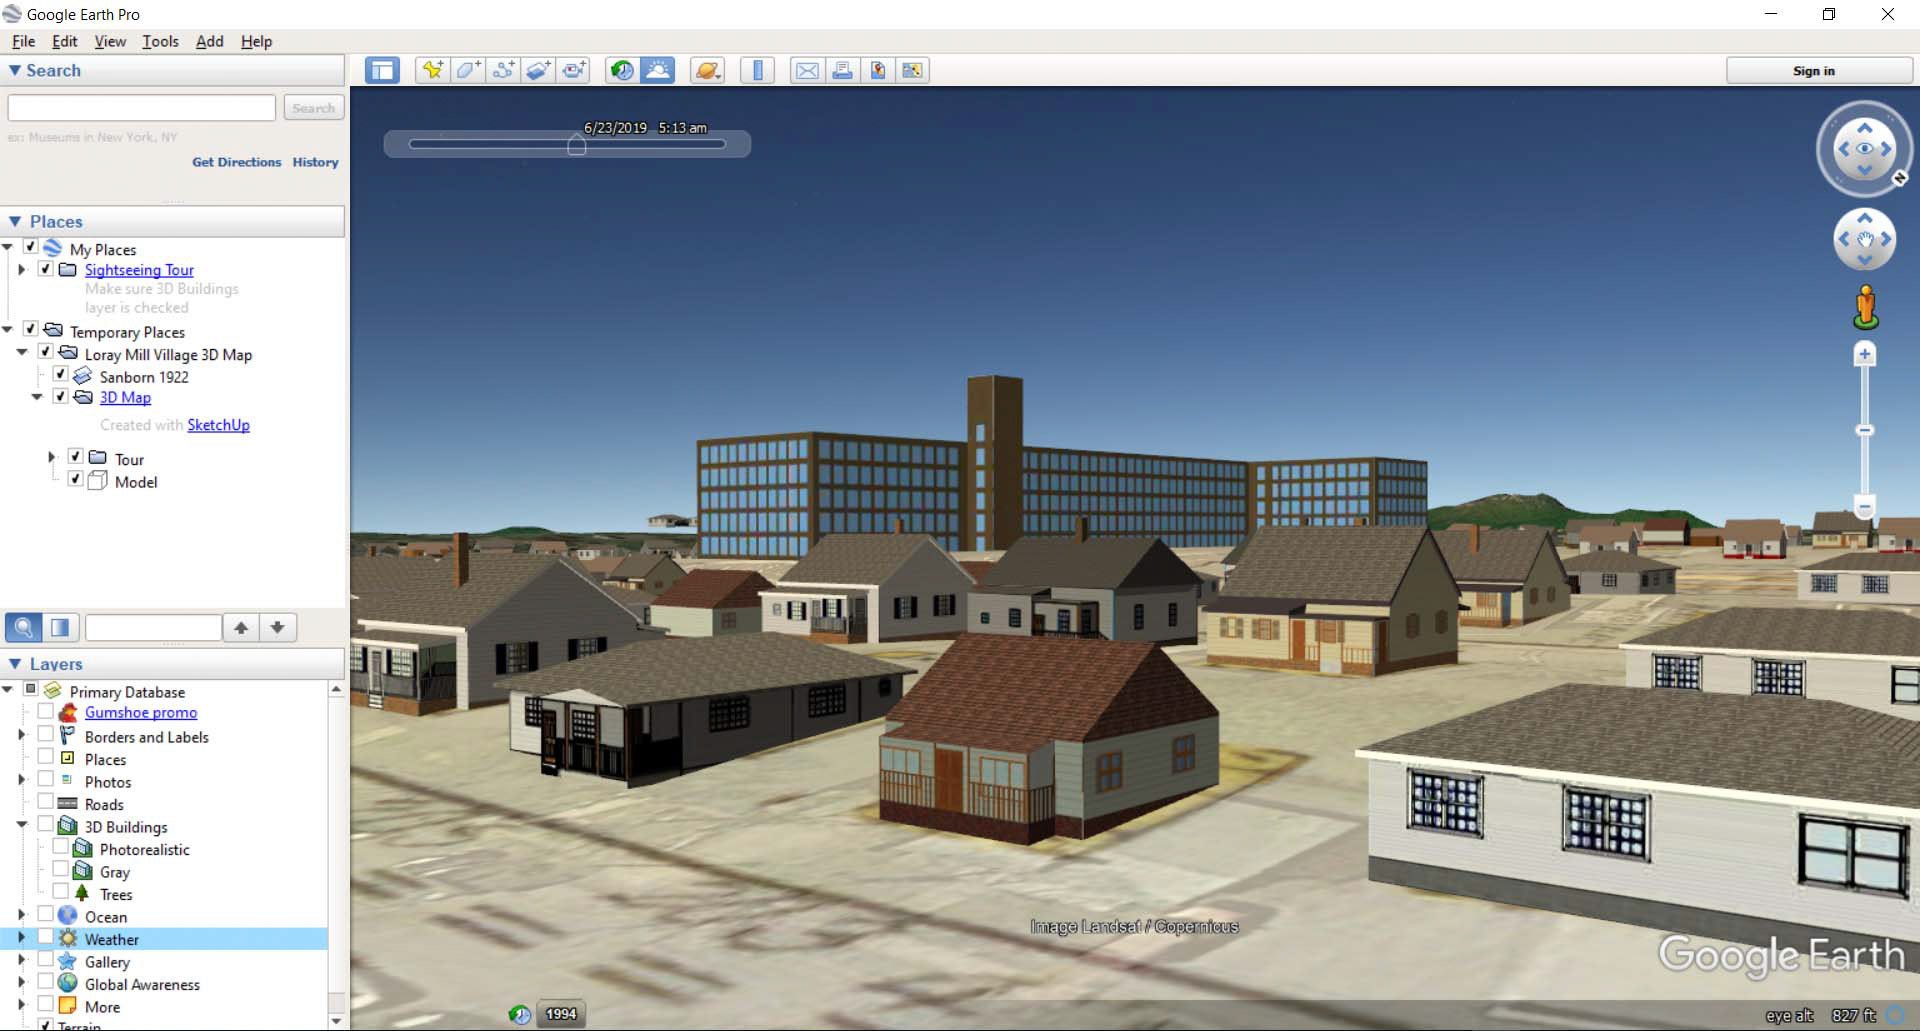
Task: Click the time-of-day slider handle
Action: coord(577,145)
